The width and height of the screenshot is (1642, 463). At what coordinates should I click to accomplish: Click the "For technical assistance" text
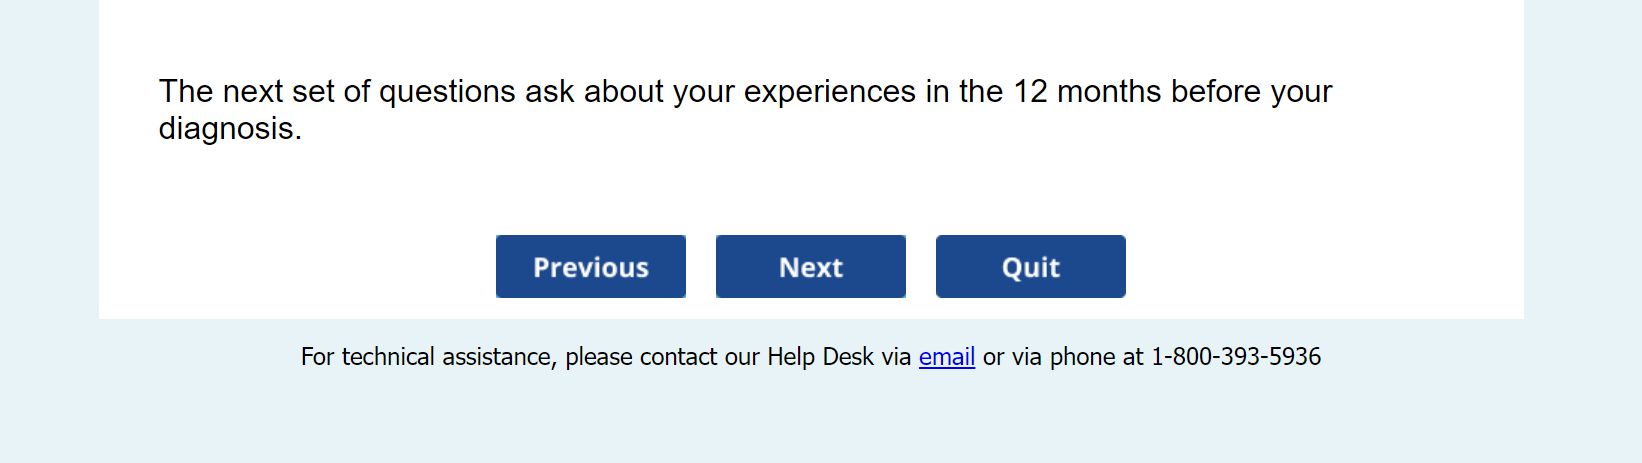[x=427, y=357]
